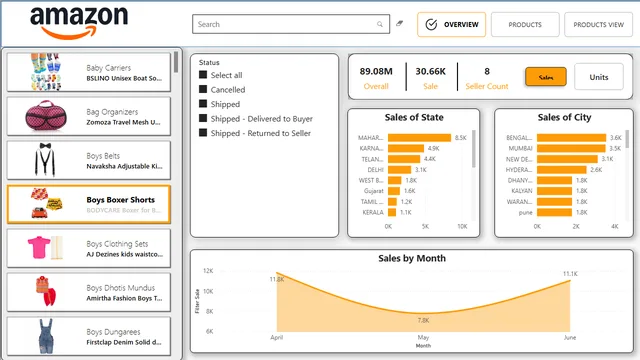Click the Baby Carriers socks thumbnail
The width and height of the screenshot is (640, 360).
pos(46,72)
